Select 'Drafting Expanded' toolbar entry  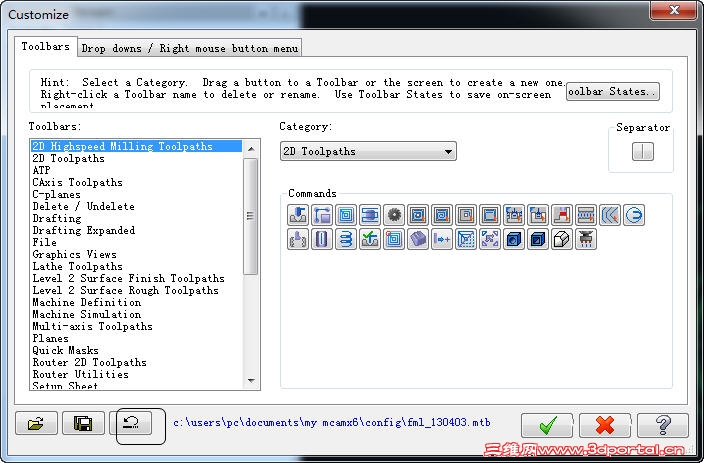pyautogui.click(x=137, y=230)
